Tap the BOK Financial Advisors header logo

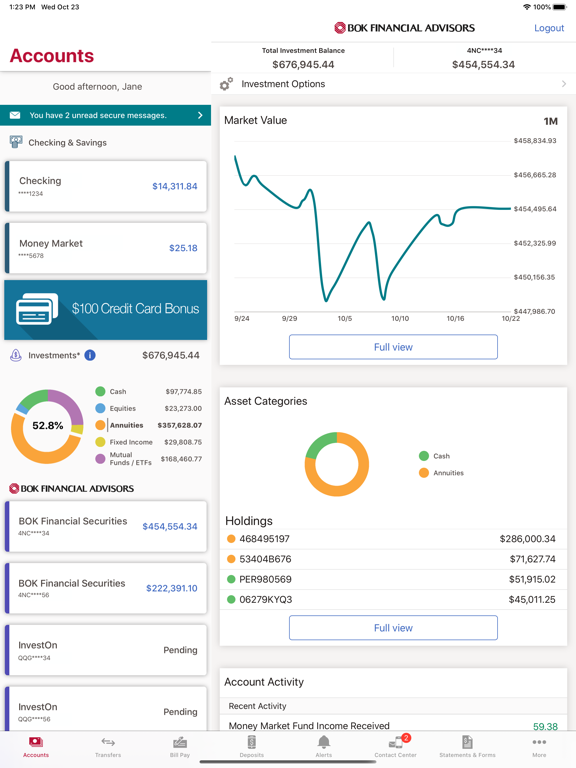click(404, 28)
